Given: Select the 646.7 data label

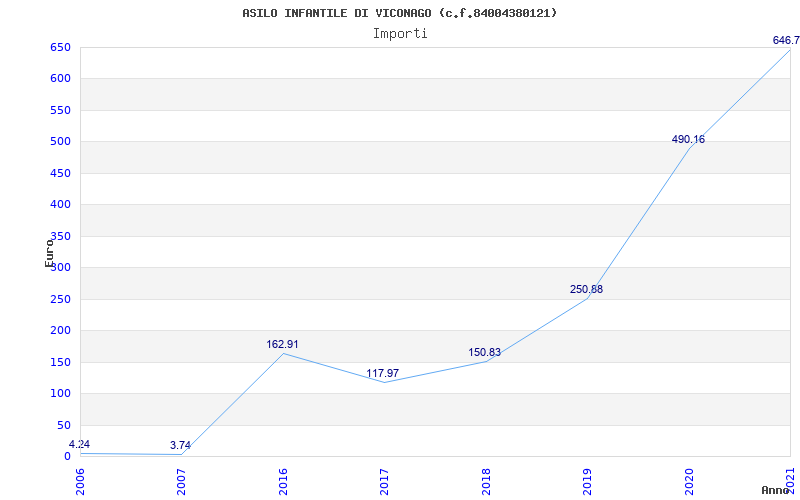Looking at the screenshot, I should tap(786, 40).
